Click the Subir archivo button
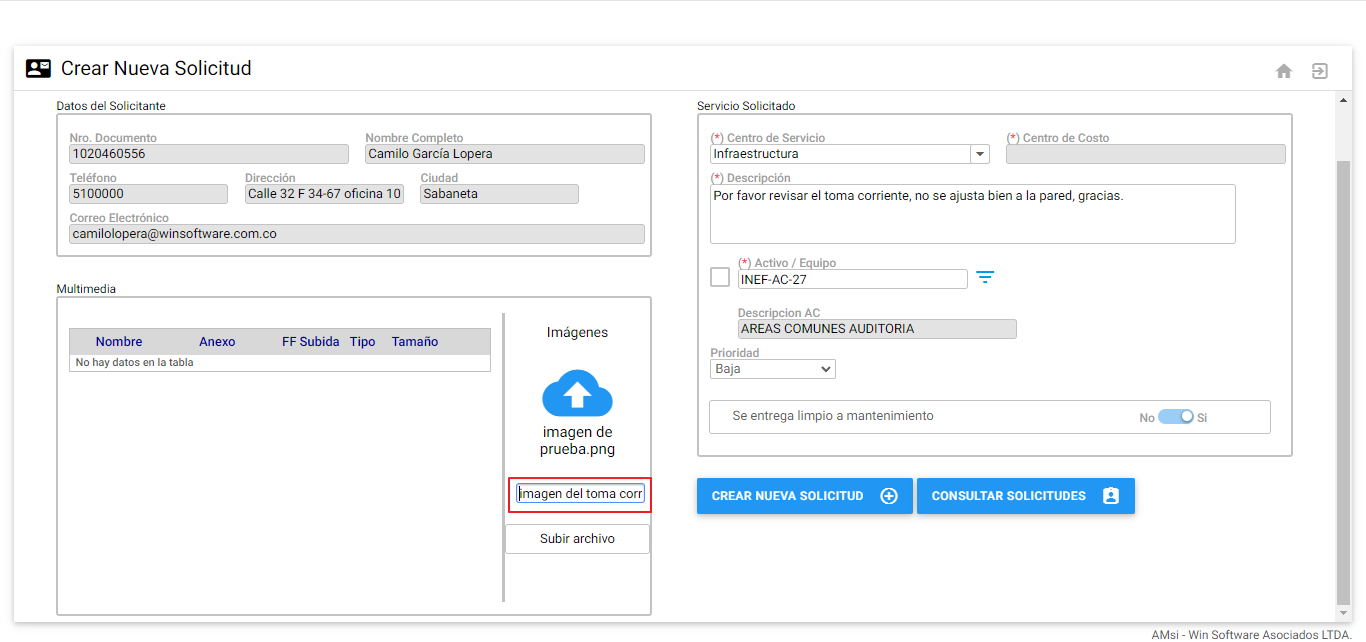 click(x=577, y=539)
